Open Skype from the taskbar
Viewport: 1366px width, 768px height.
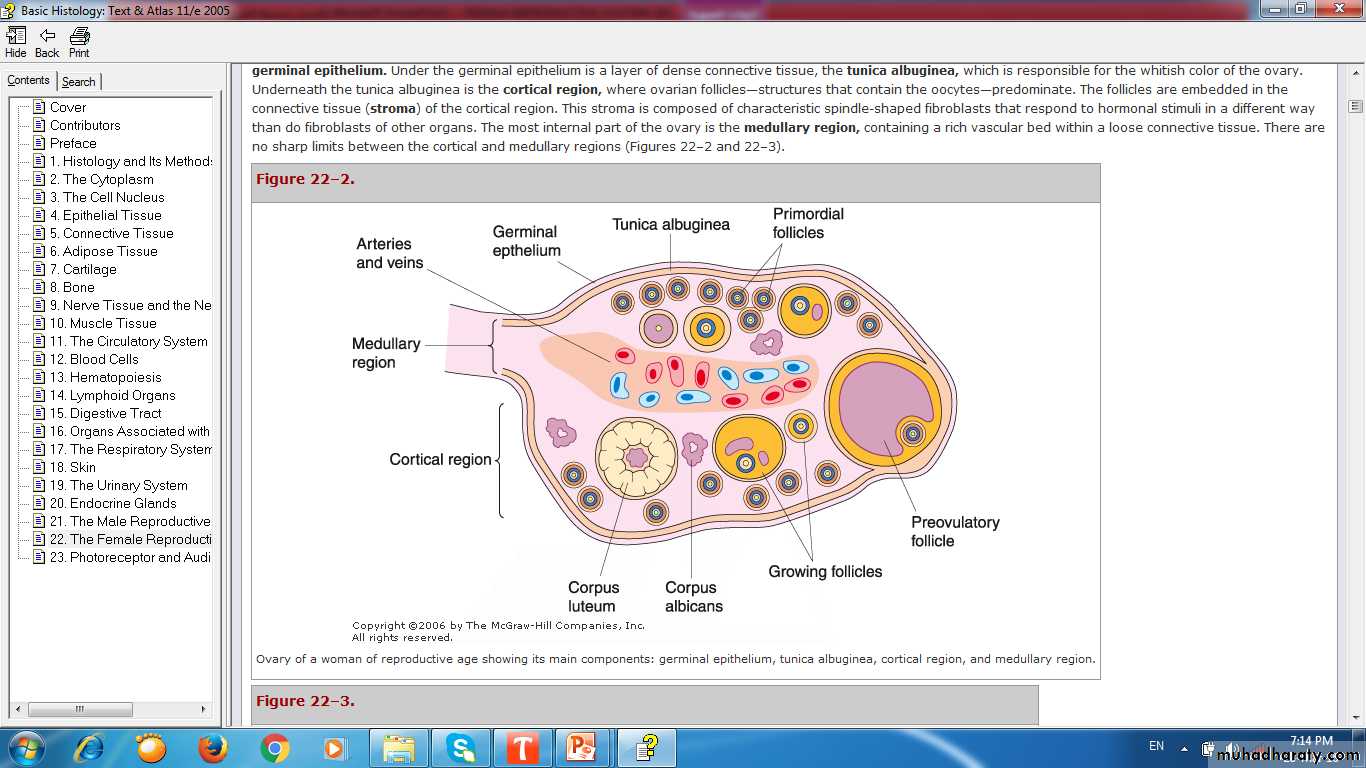[x=460, y=748]
